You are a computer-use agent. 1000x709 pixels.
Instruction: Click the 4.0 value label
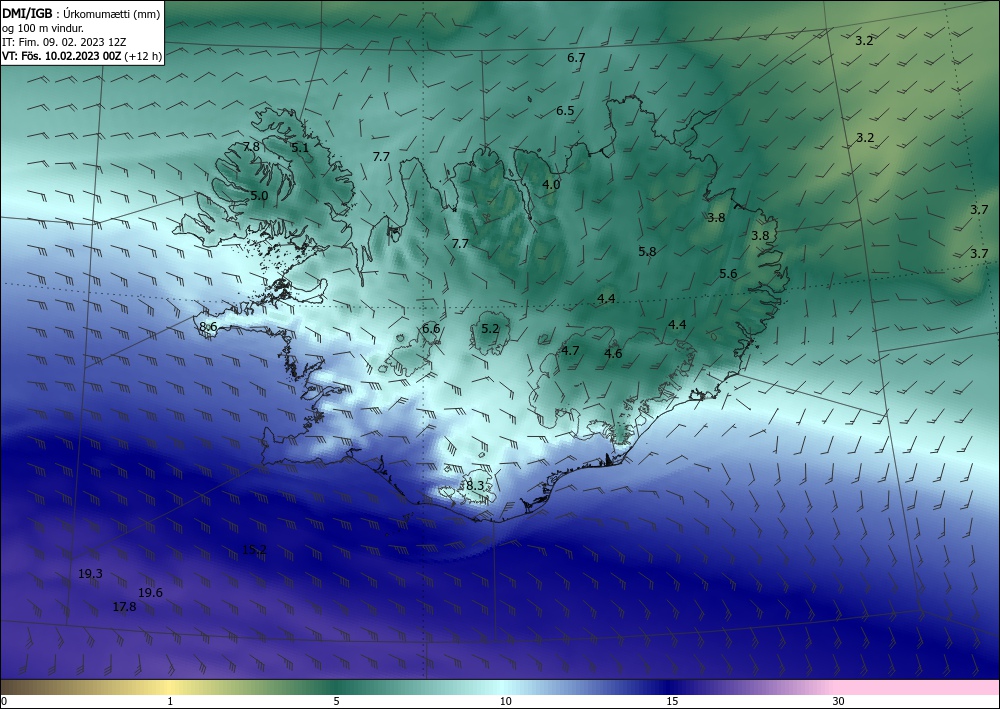tap(551, 185)
